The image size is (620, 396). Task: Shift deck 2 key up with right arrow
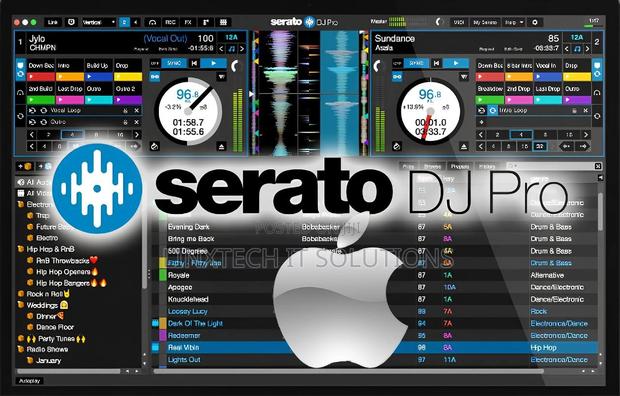(588, 49)
